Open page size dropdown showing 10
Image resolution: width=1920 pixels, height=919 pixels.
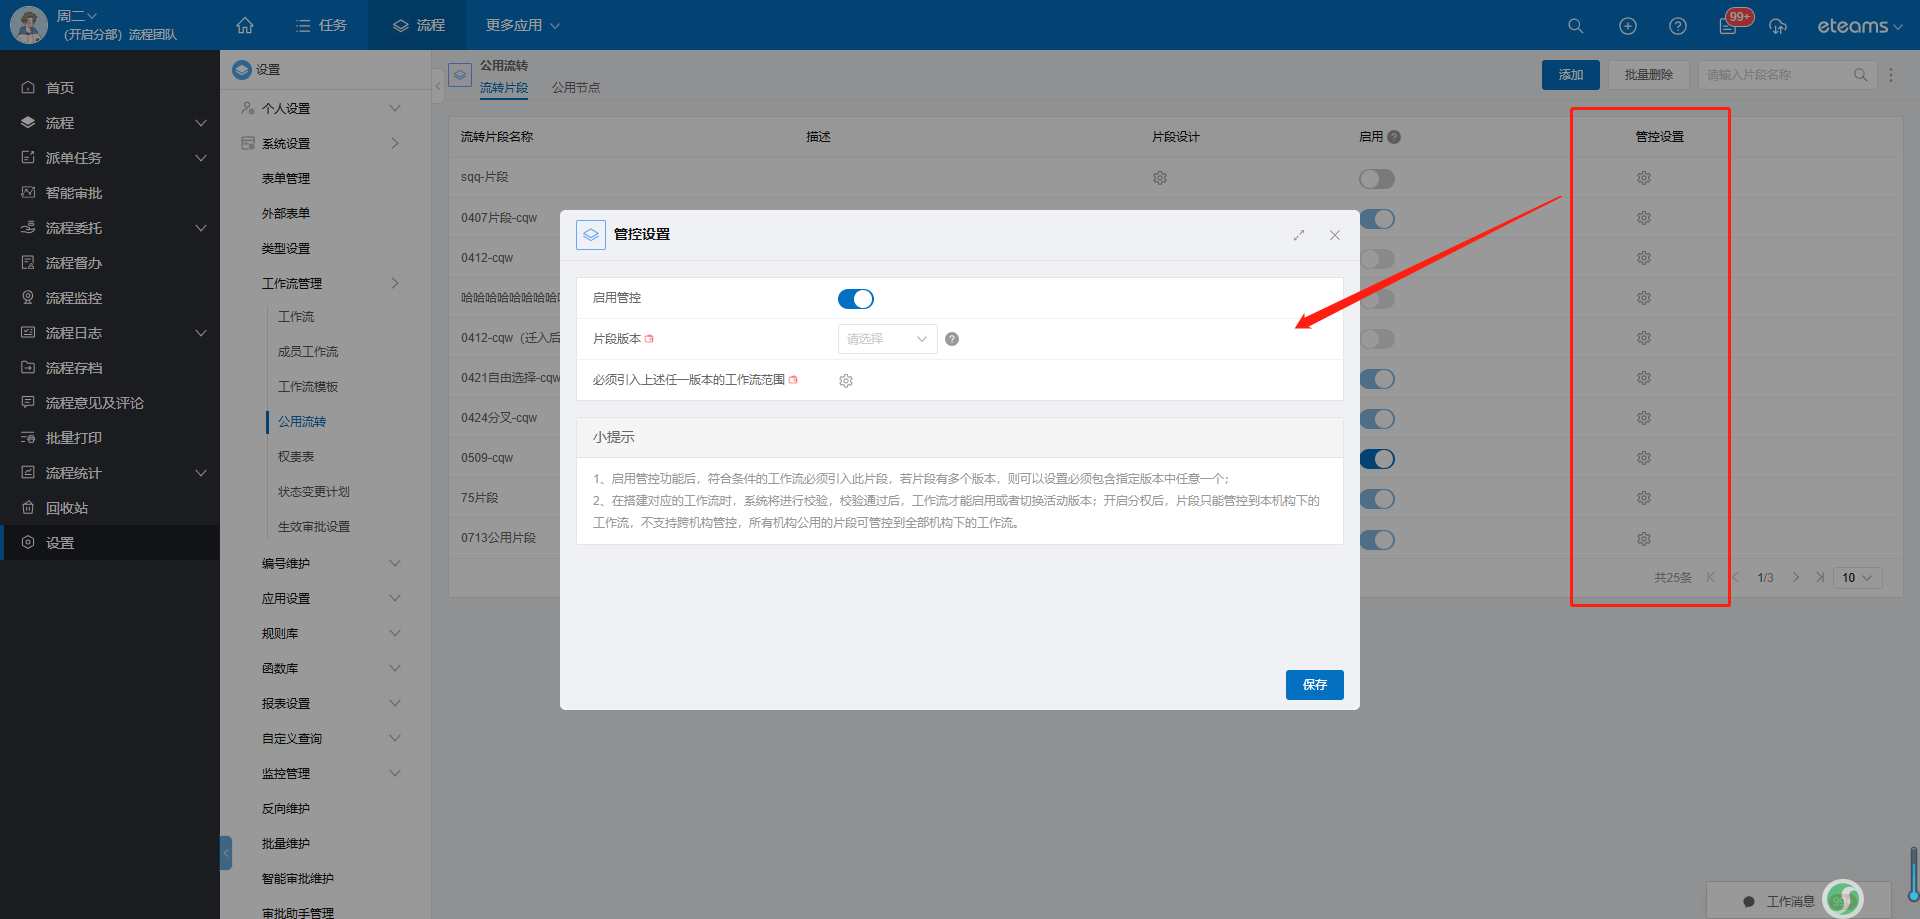point(1858,578)
